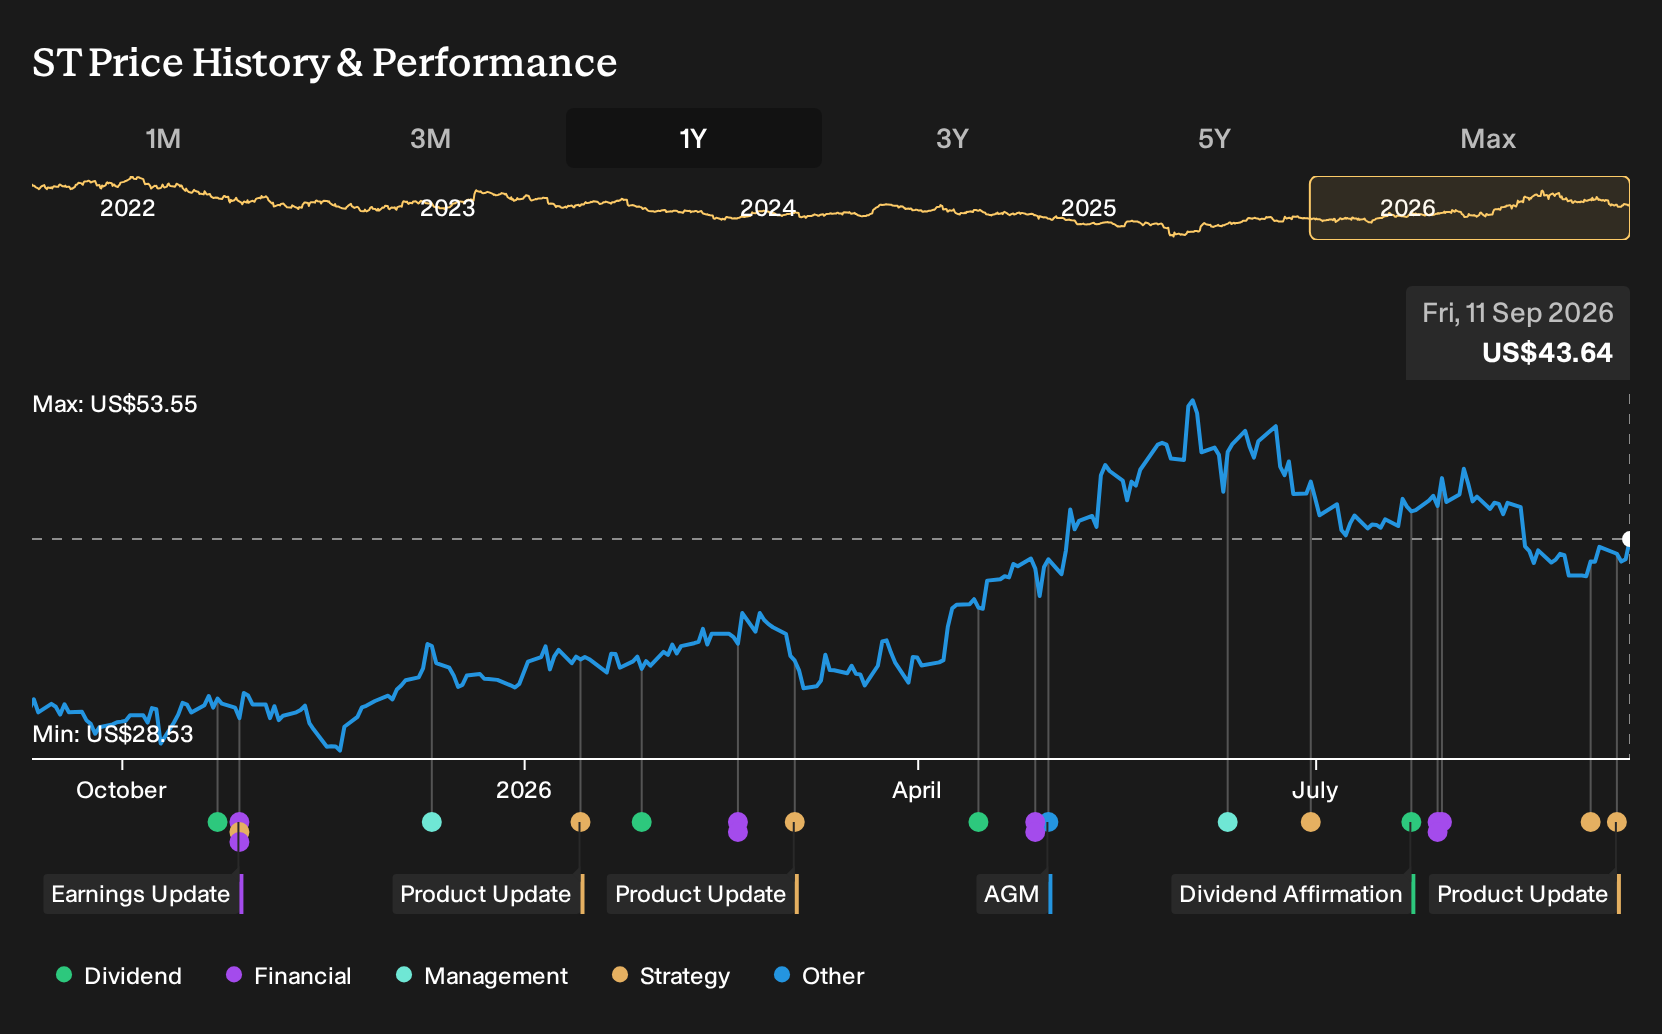Toggle the Management legend filter
This screenshot has width=1662, height=1034.
tap(482, 976)
